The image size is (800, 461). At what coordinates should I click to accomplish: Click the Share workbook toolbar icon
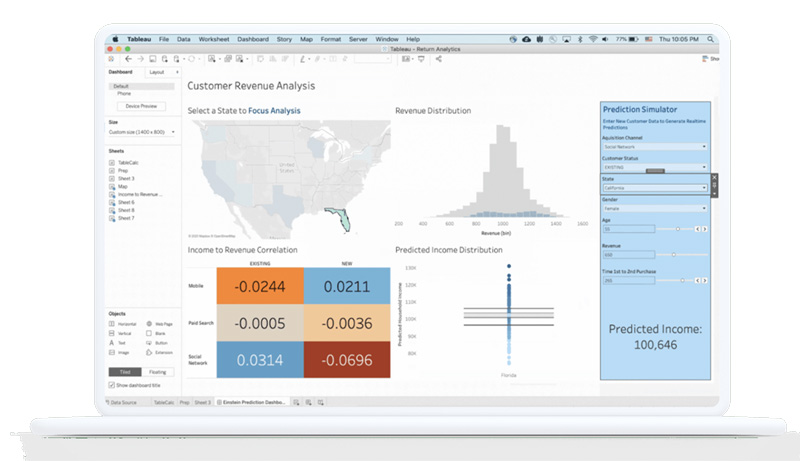point(439,59)
